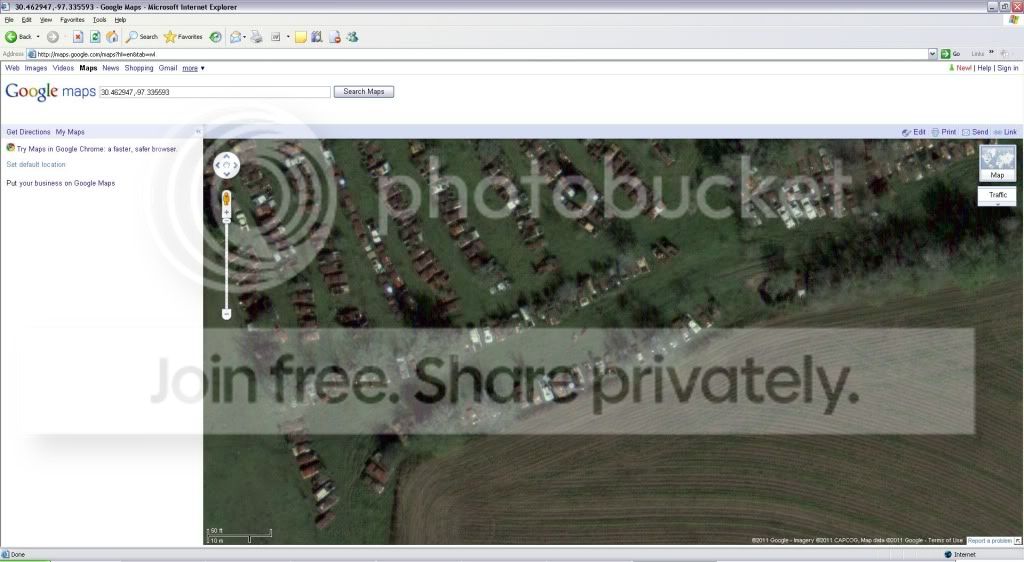Click Put your business on Google Maps
This screenshot has height=562, width=1024.
pyautogui.click(x=61, y=183)
